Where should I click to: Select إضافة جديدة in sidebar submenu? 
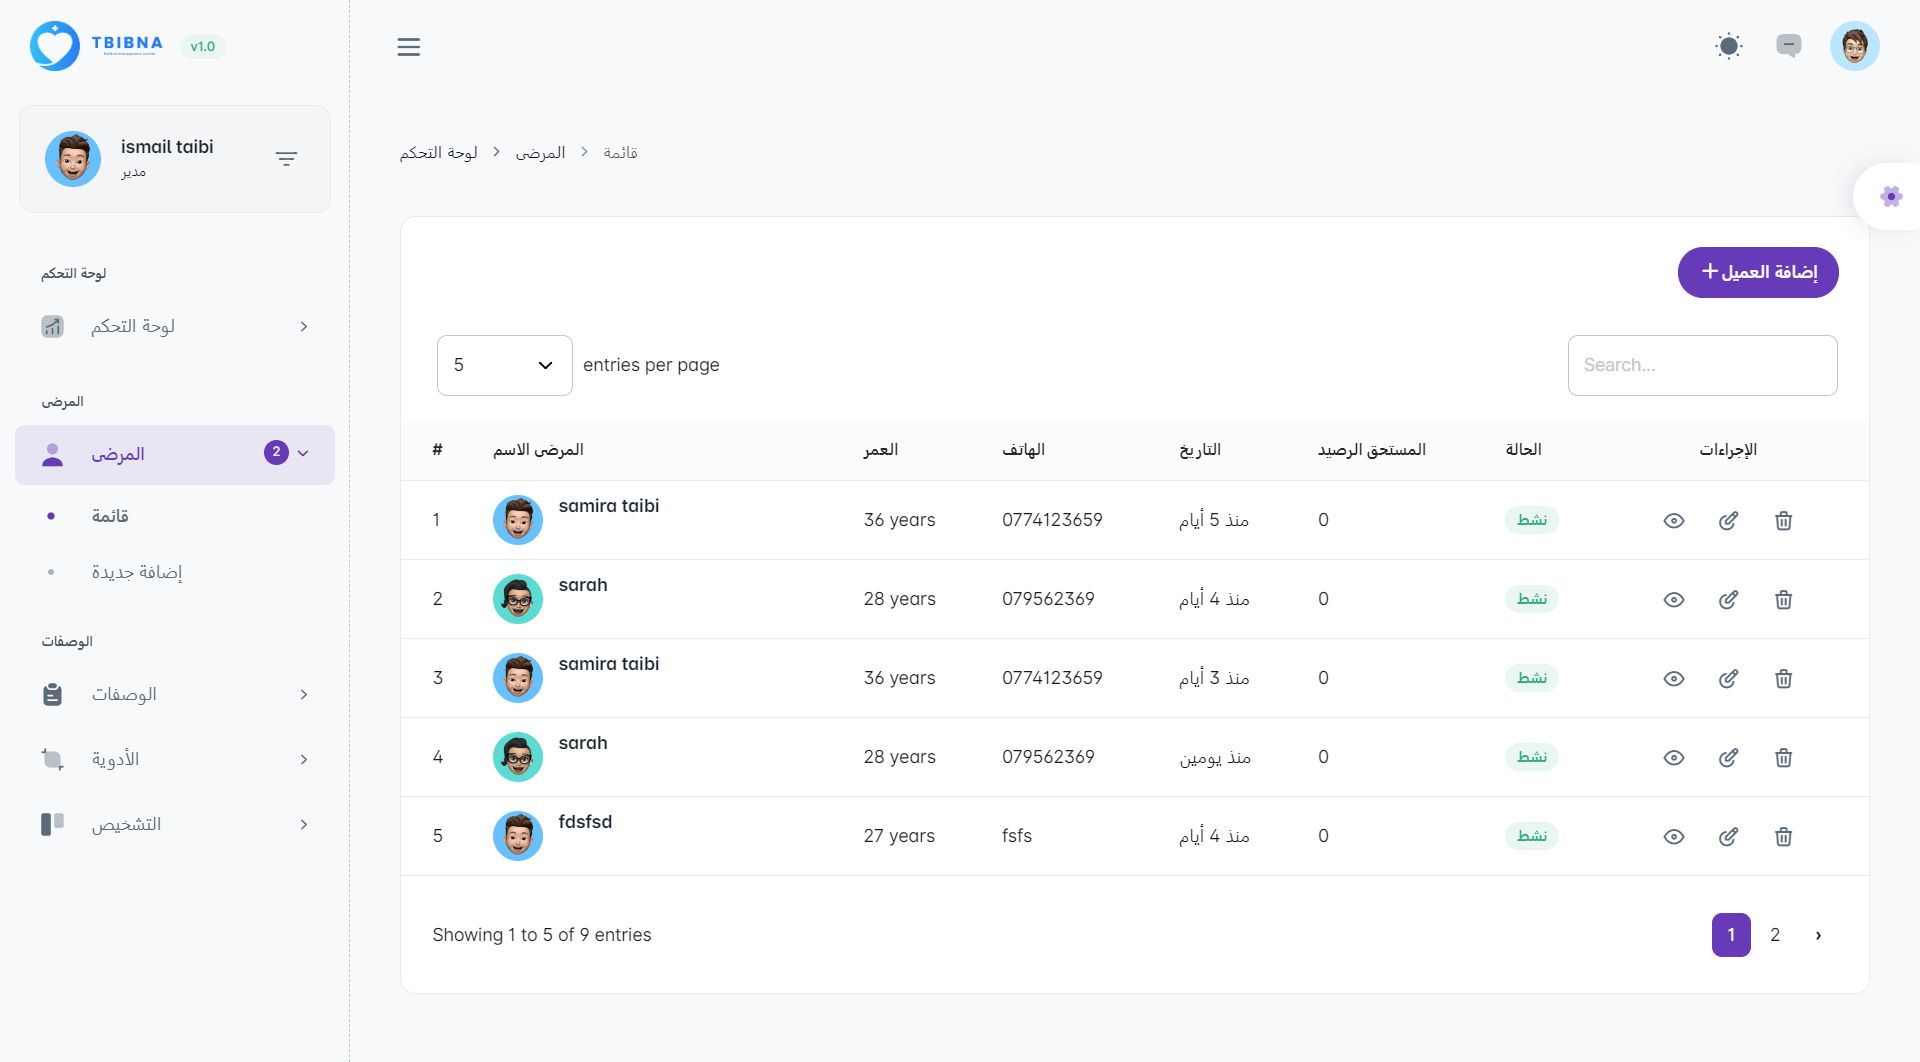(137, 572)
